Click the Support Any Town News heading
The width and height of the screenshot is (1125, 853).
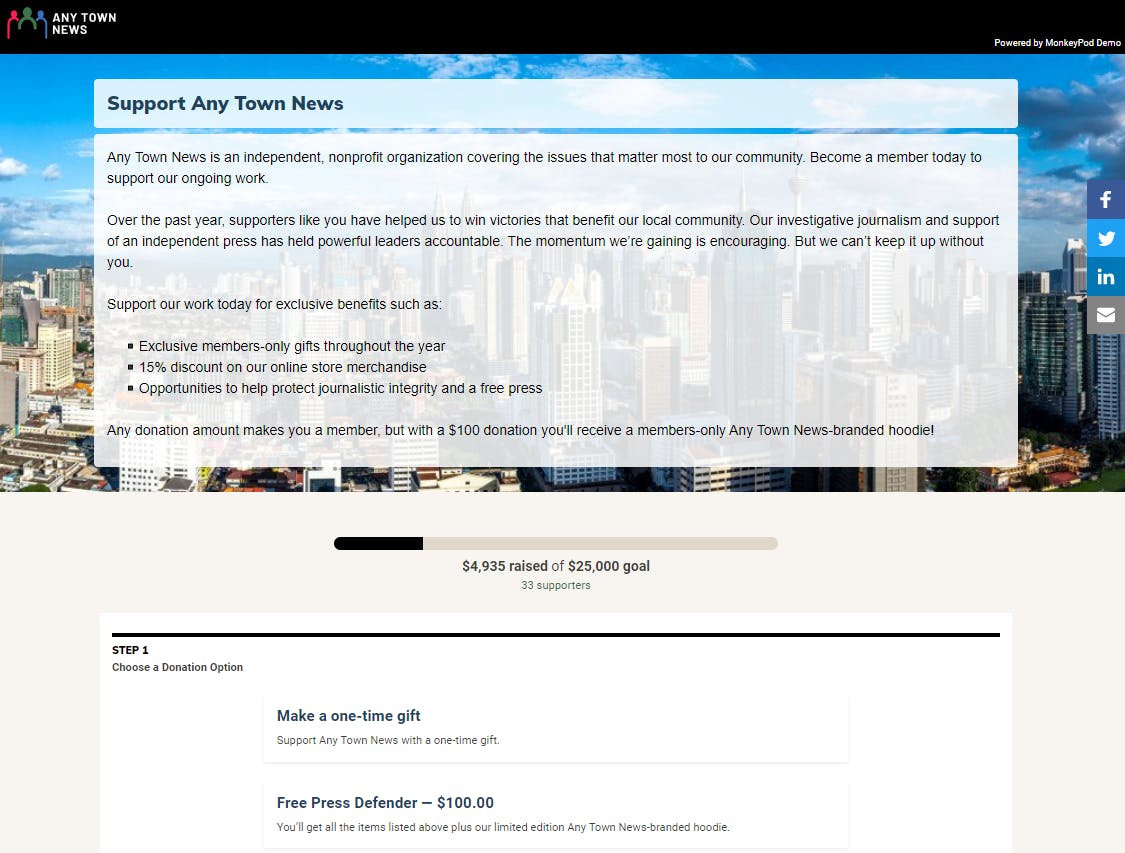tap(225, 103)
